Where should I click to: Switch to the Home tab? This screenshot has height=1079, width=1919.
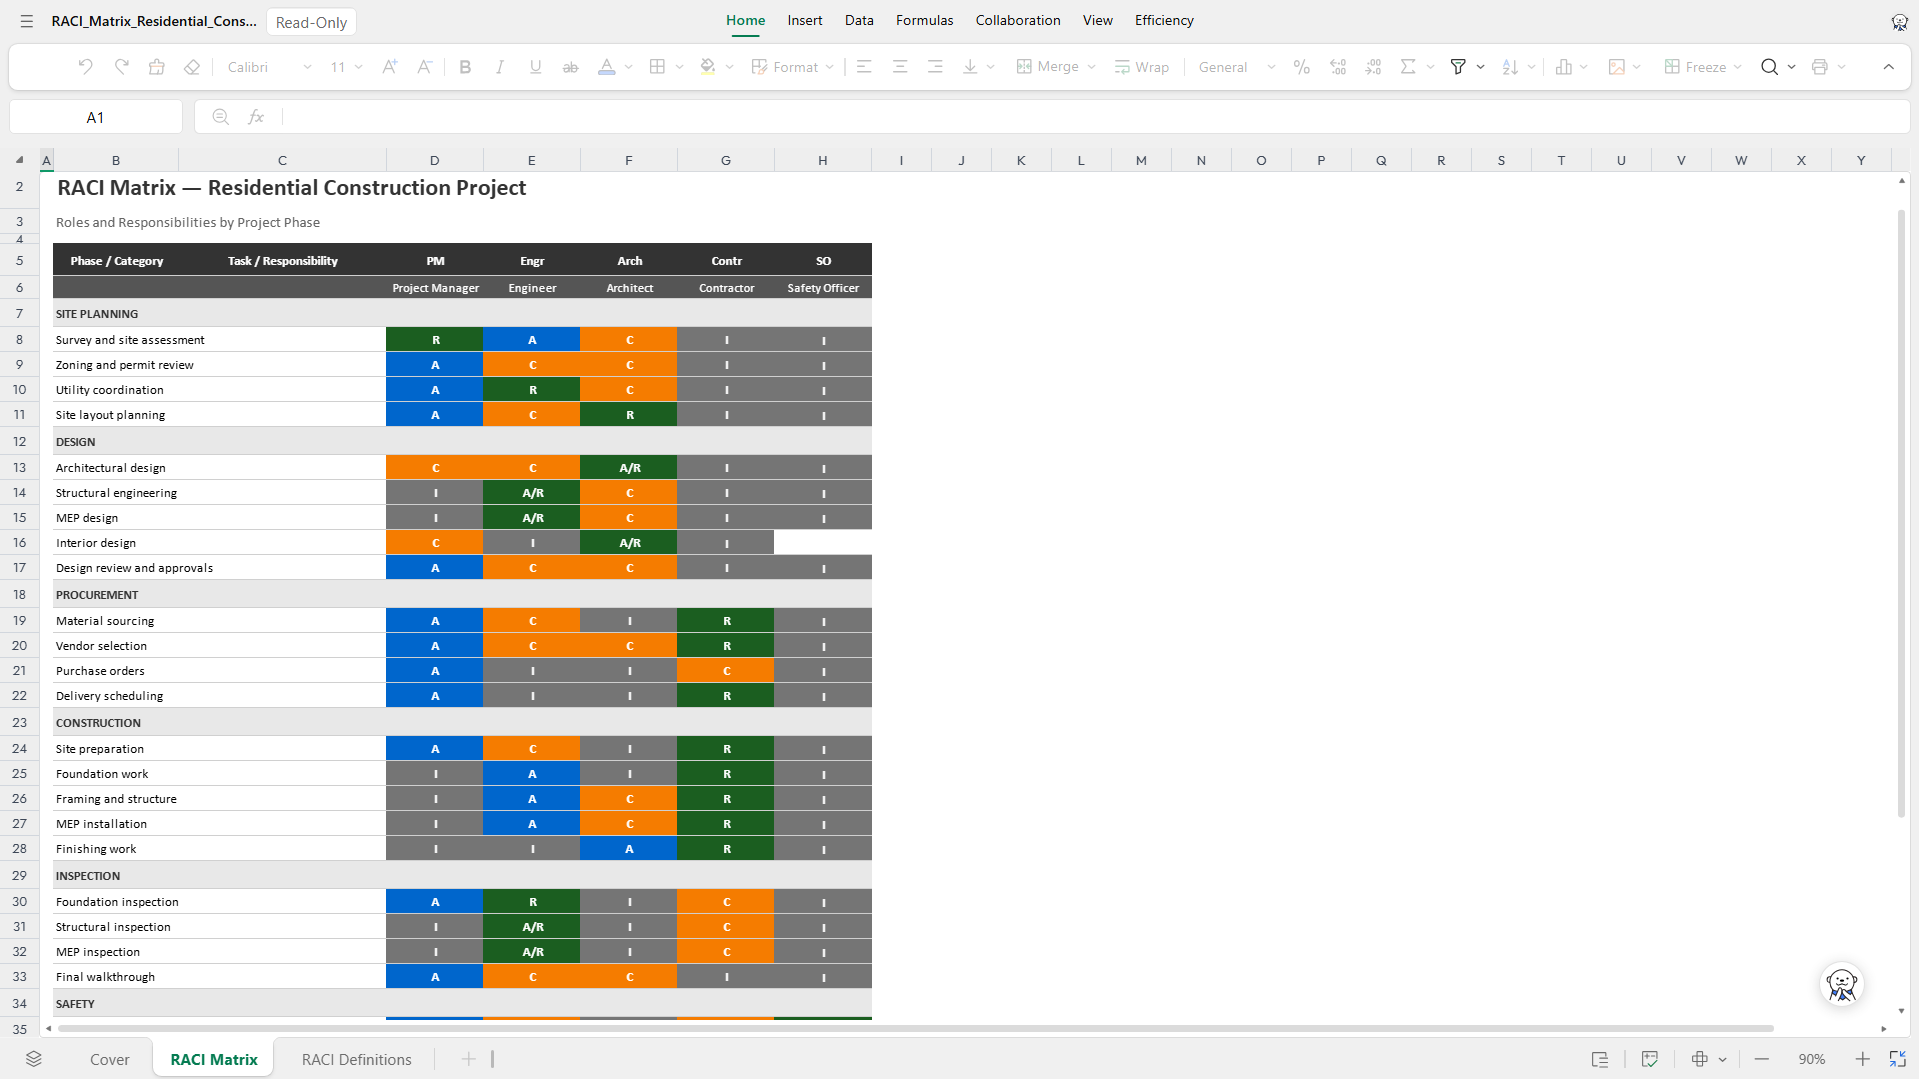(x=745, y=20)
